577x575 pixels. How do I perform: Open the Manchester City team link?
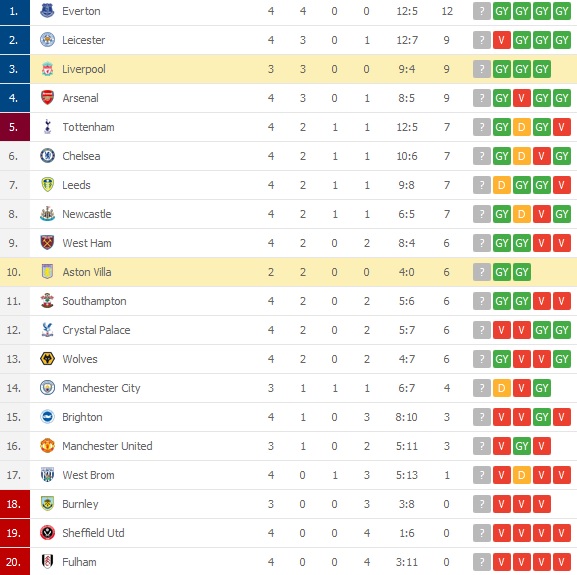coord(101,388)
